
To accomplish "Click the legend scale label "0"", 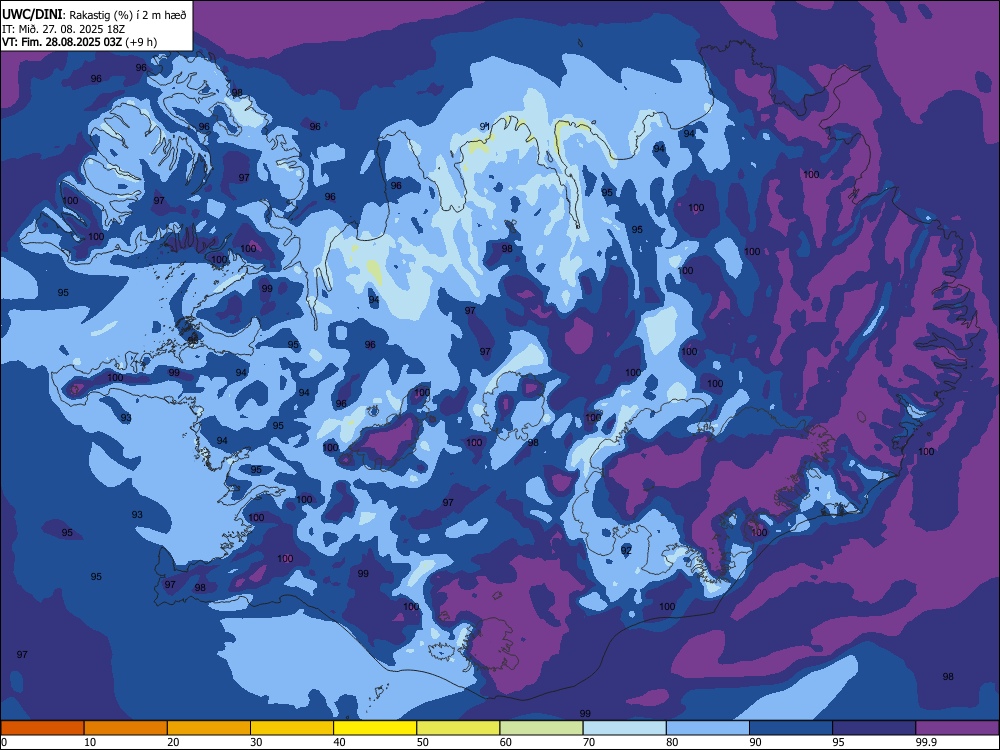I will click(x=4, y=742).
